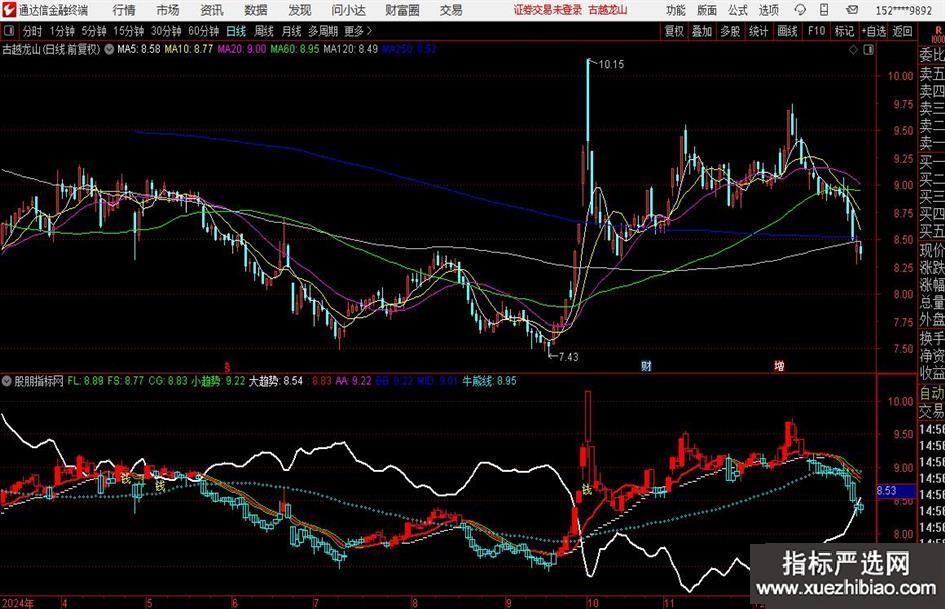
Task: Toggle the side panel icon atop chart
Action: tap(868, 50)
